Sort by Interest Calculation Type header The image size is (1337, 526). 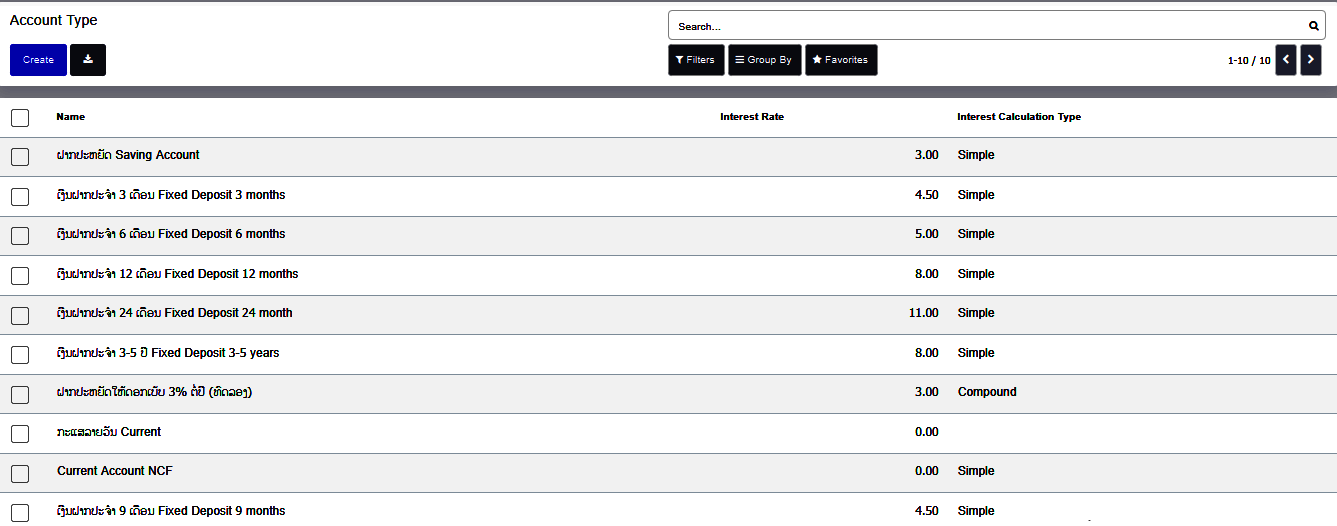pos(1018,117)
